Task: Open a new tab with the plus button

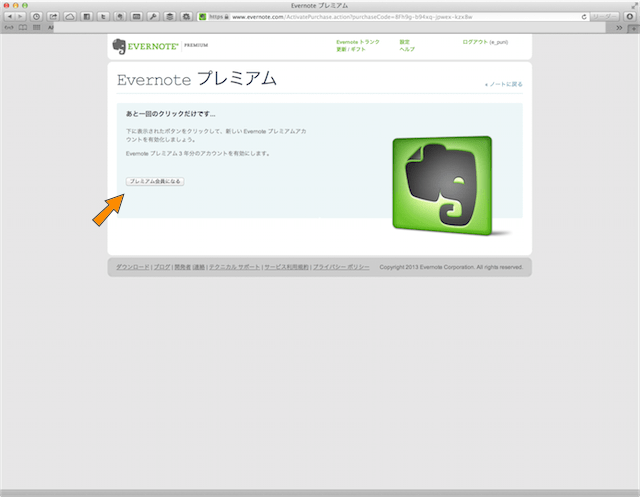Action: click(x=634, y=29)
